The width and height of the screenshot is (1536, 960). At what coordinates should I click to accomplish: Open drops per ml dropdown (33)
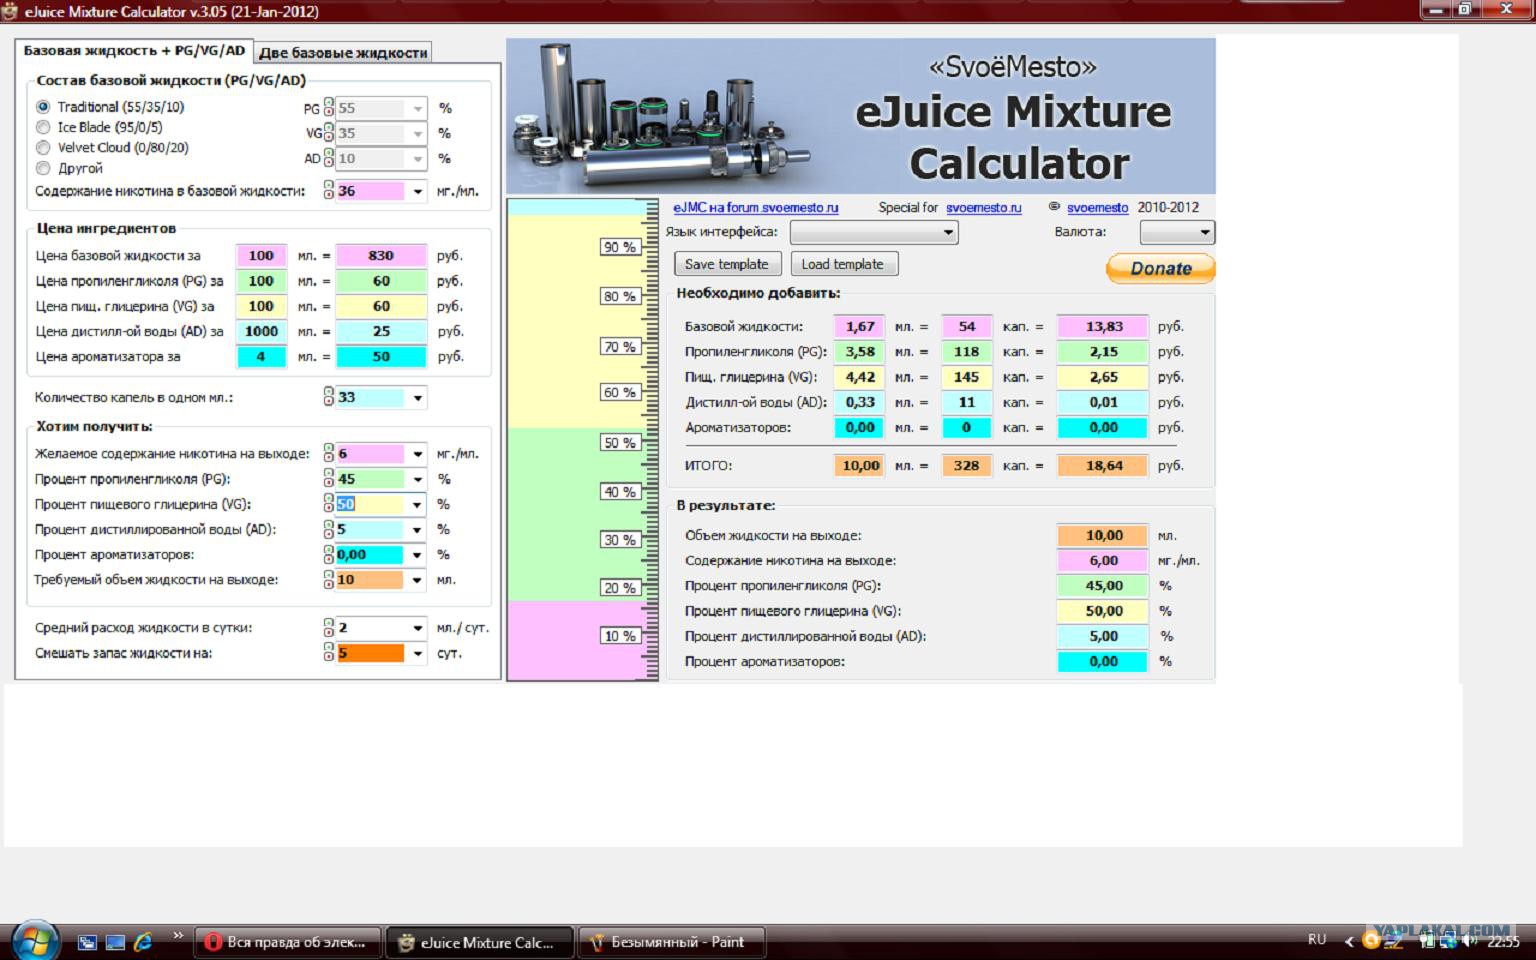tap(417, 397)
